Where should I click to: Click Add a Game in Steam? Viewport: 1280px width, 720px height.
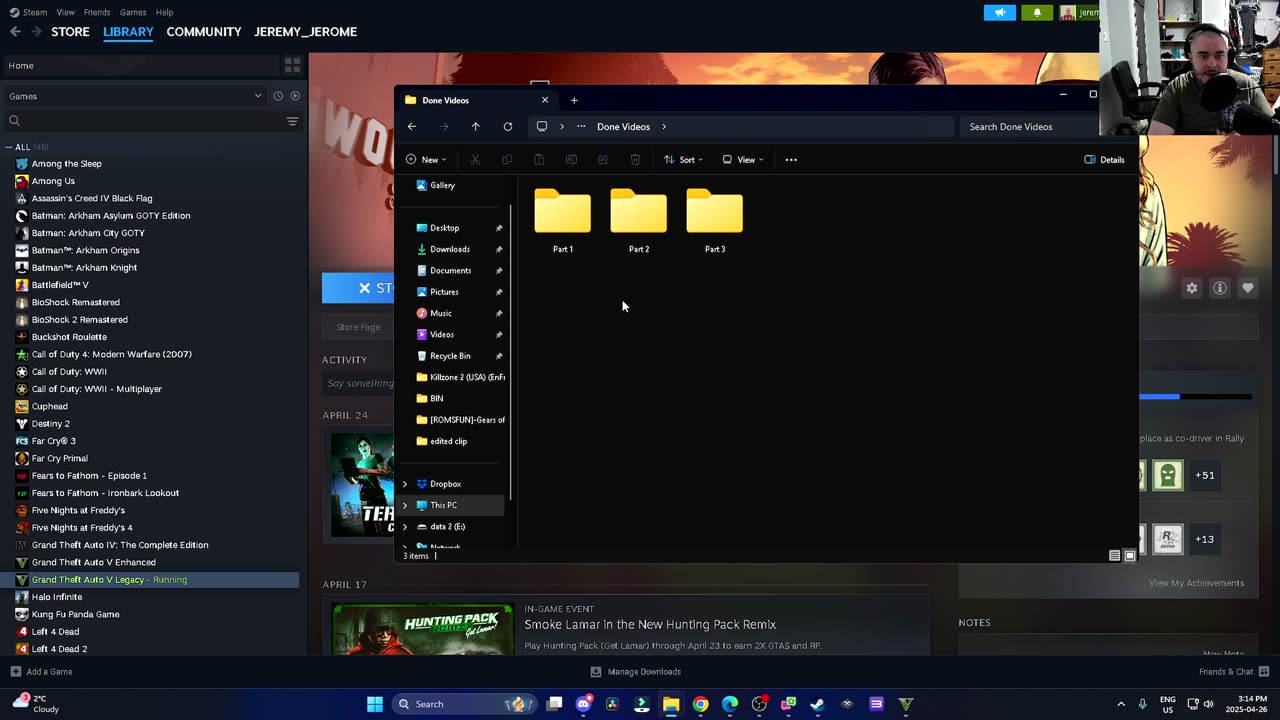41,672
